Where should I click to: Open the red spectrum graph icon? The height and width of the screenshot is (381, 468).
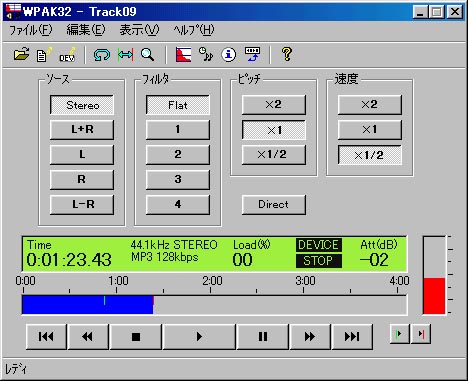tap(184, 54)
